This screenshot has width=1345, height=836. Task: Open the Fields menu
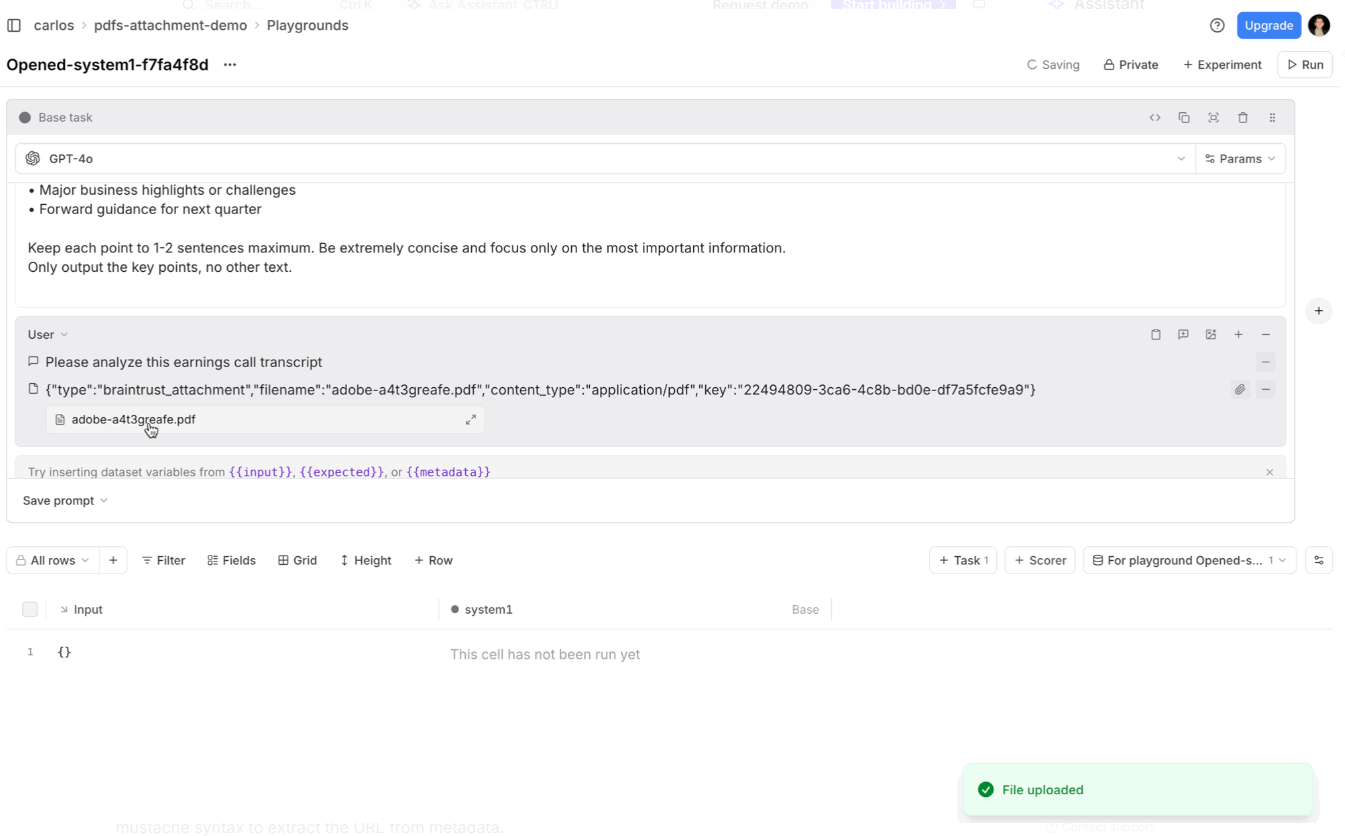(x=231, y=561)
